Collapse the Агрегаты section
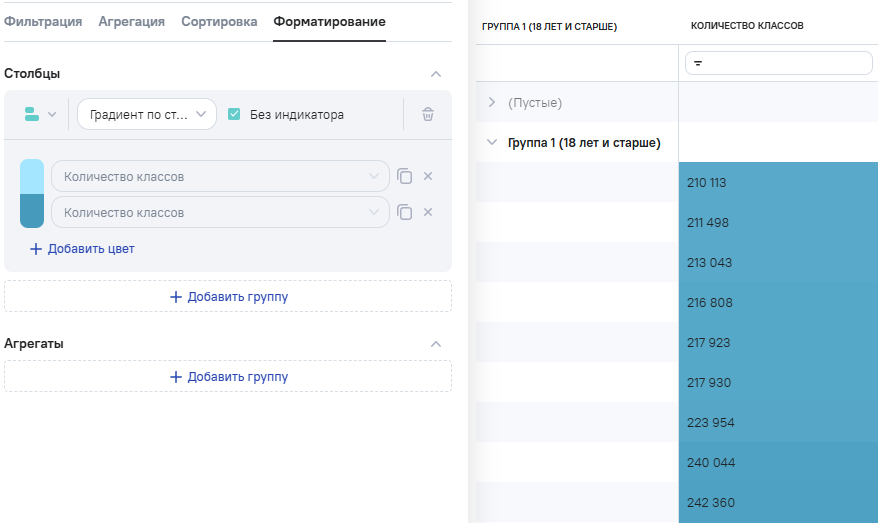 [x=435, y=344]
